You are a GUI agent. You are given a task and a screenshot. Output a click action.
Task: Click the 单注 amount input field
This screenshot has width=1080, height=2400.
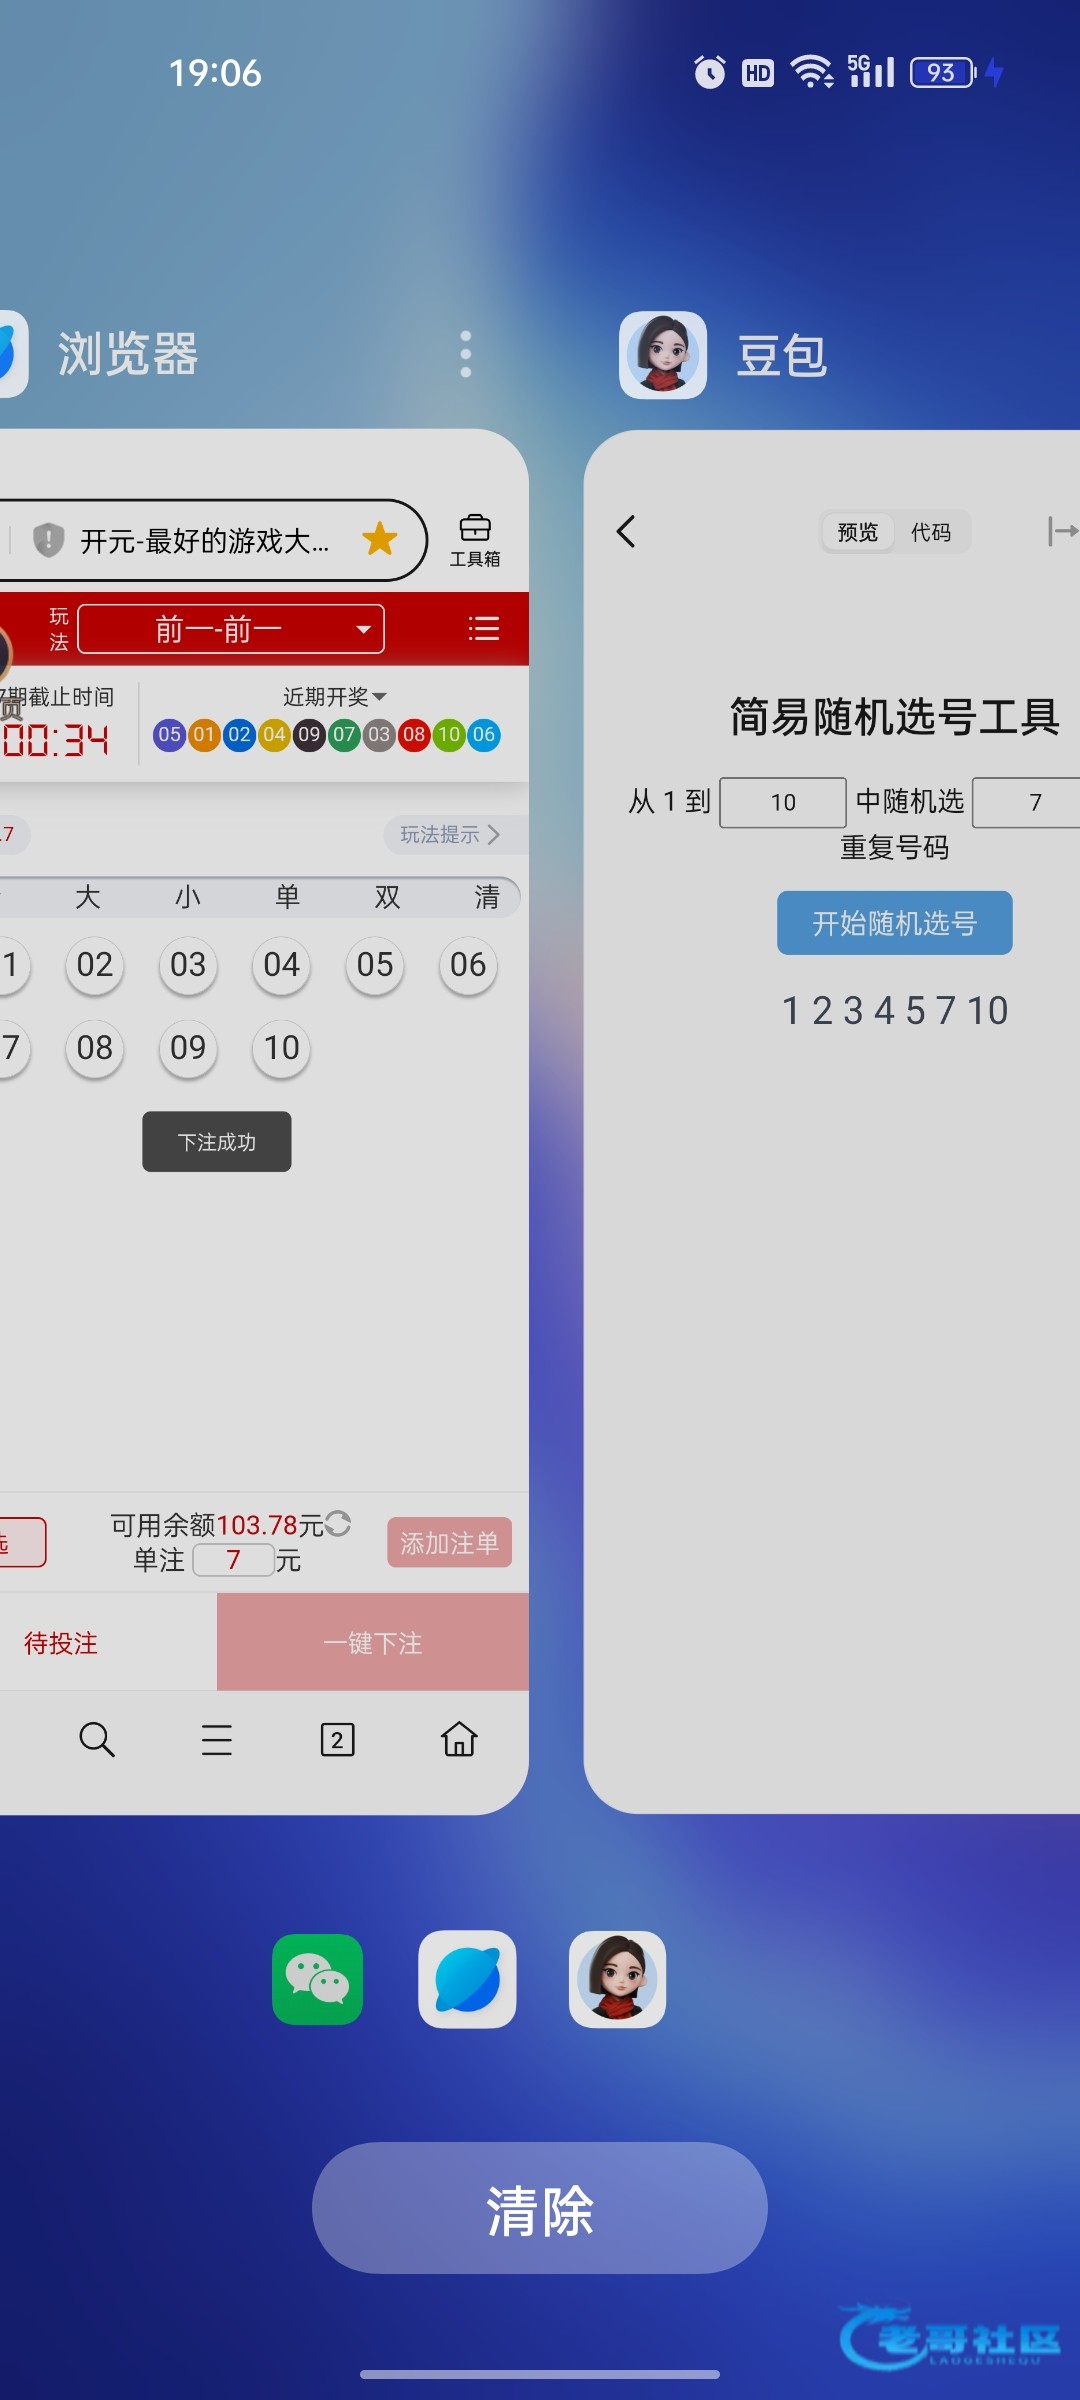234,1560
